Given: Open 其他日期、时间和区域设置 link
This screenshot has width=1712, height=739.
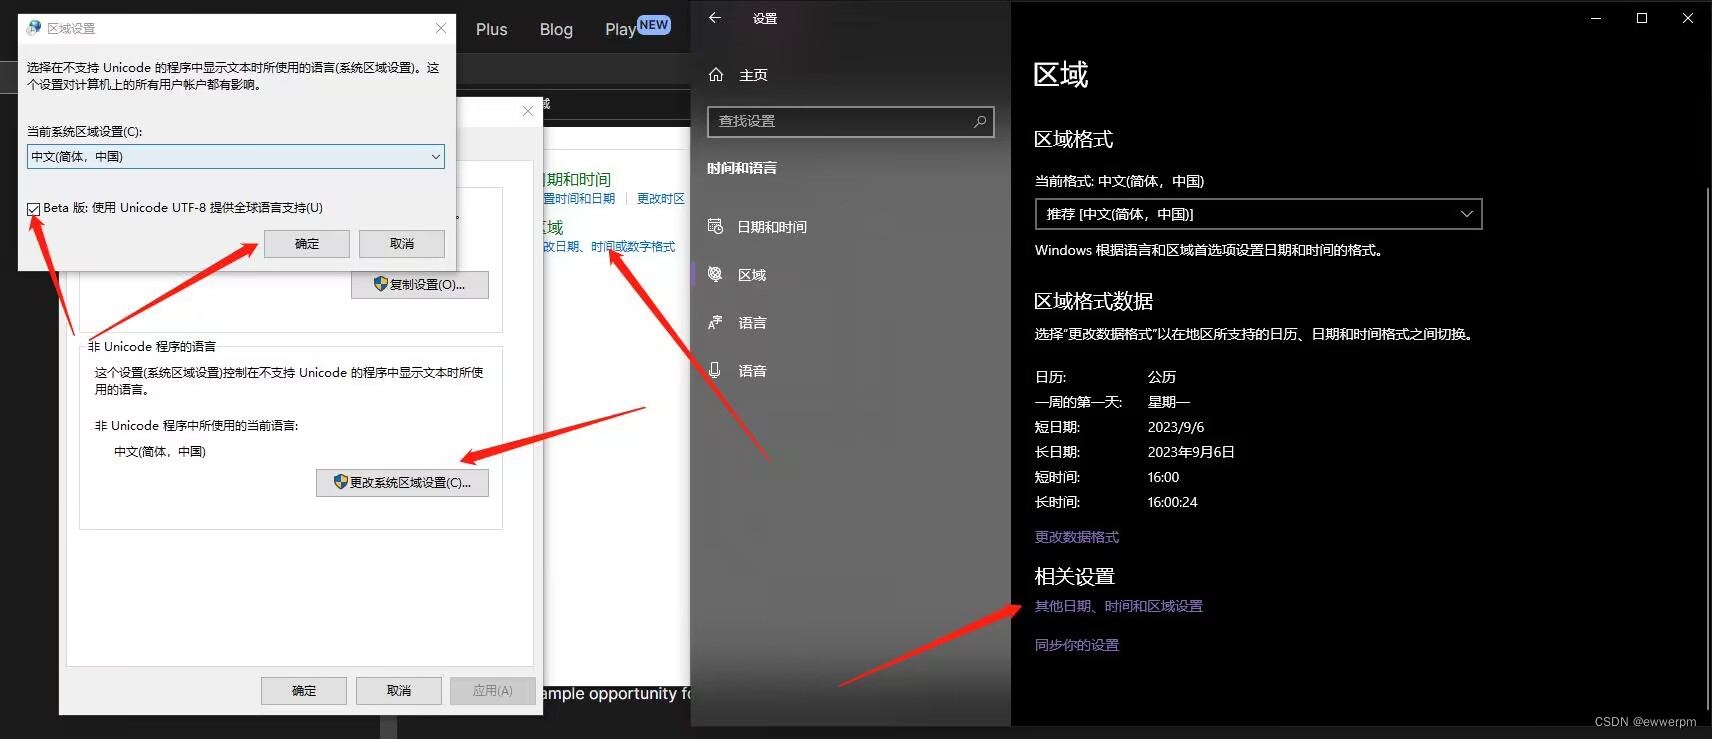Looking at the screenshot, I should click(1119, 606).
